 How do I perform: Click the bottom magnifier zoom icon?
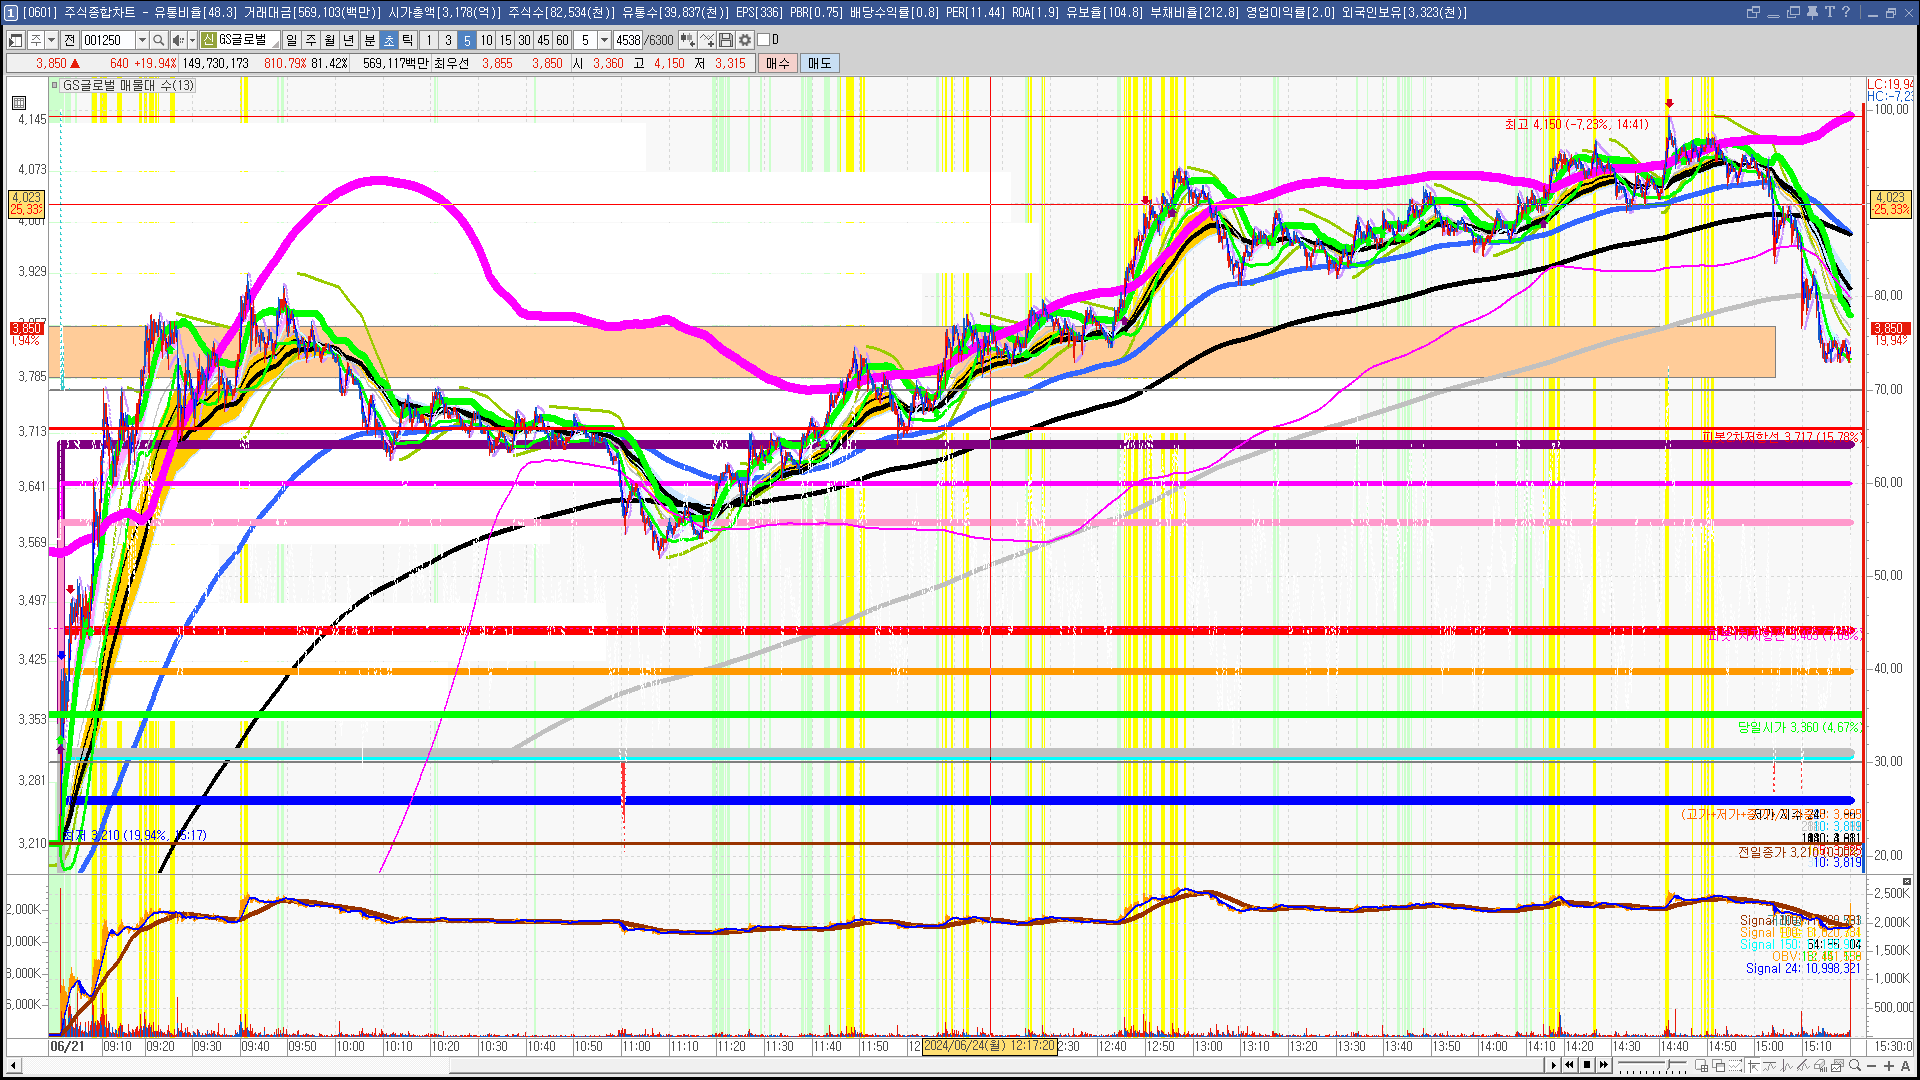click(x=1855, y=1065)
